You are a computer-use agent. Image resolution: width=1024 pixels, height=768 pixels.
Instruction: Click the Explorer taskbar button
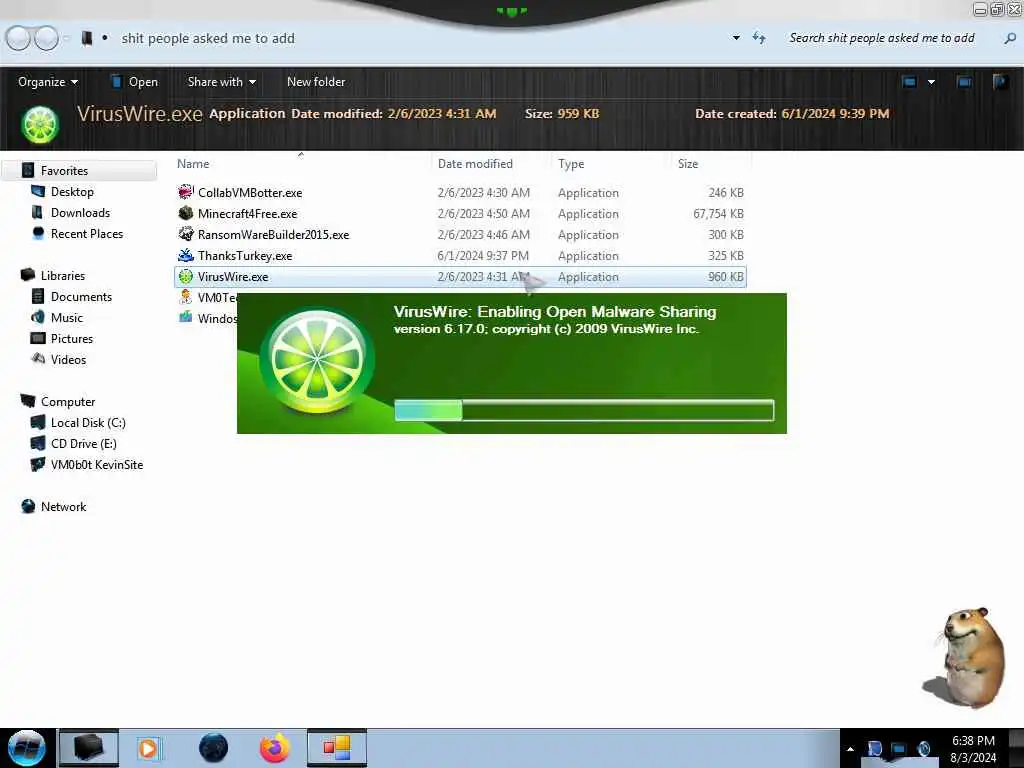pos(88,748)
